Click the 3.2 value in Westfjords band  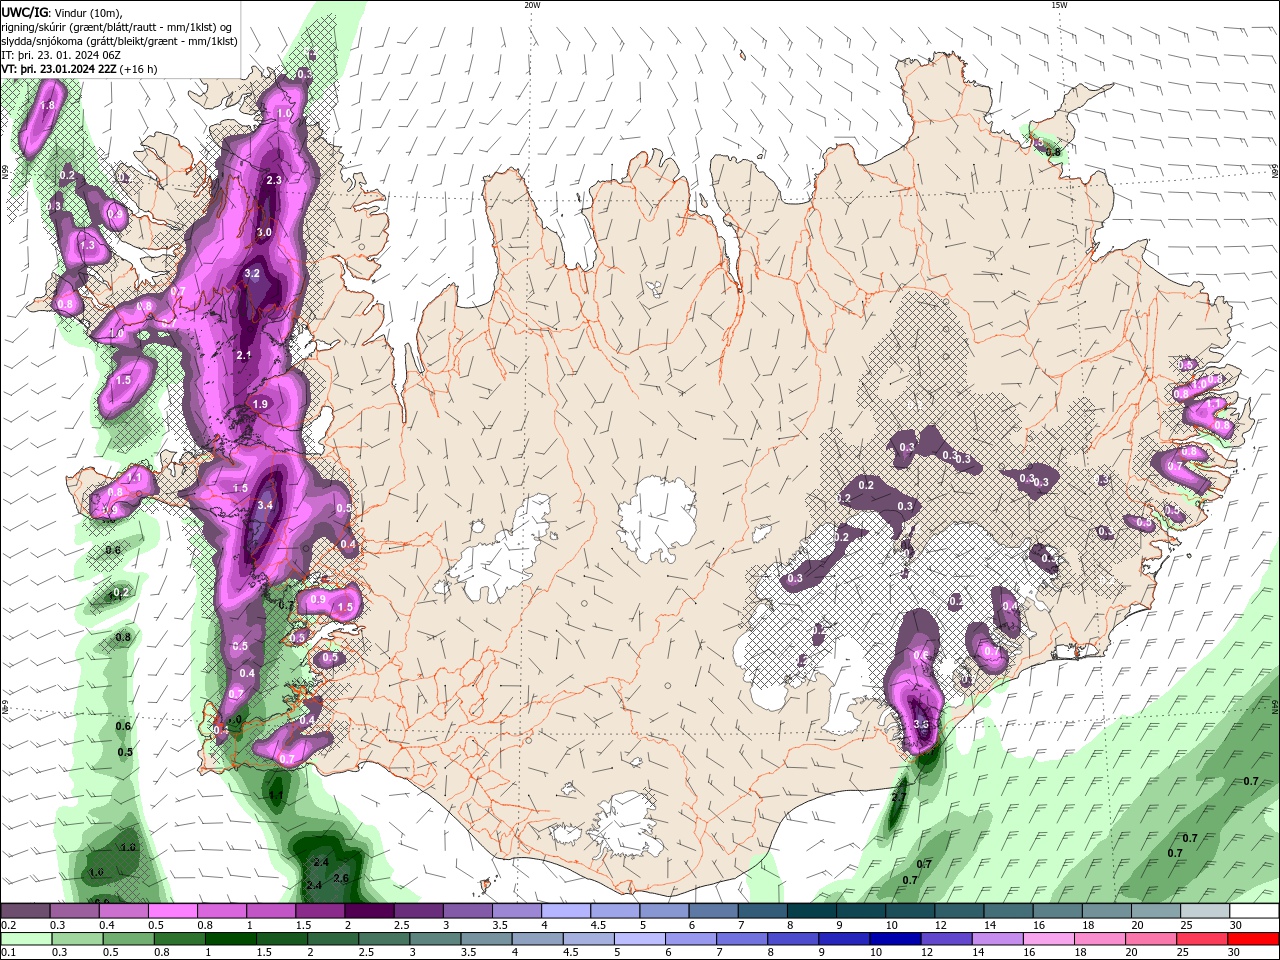click(252, 273)
